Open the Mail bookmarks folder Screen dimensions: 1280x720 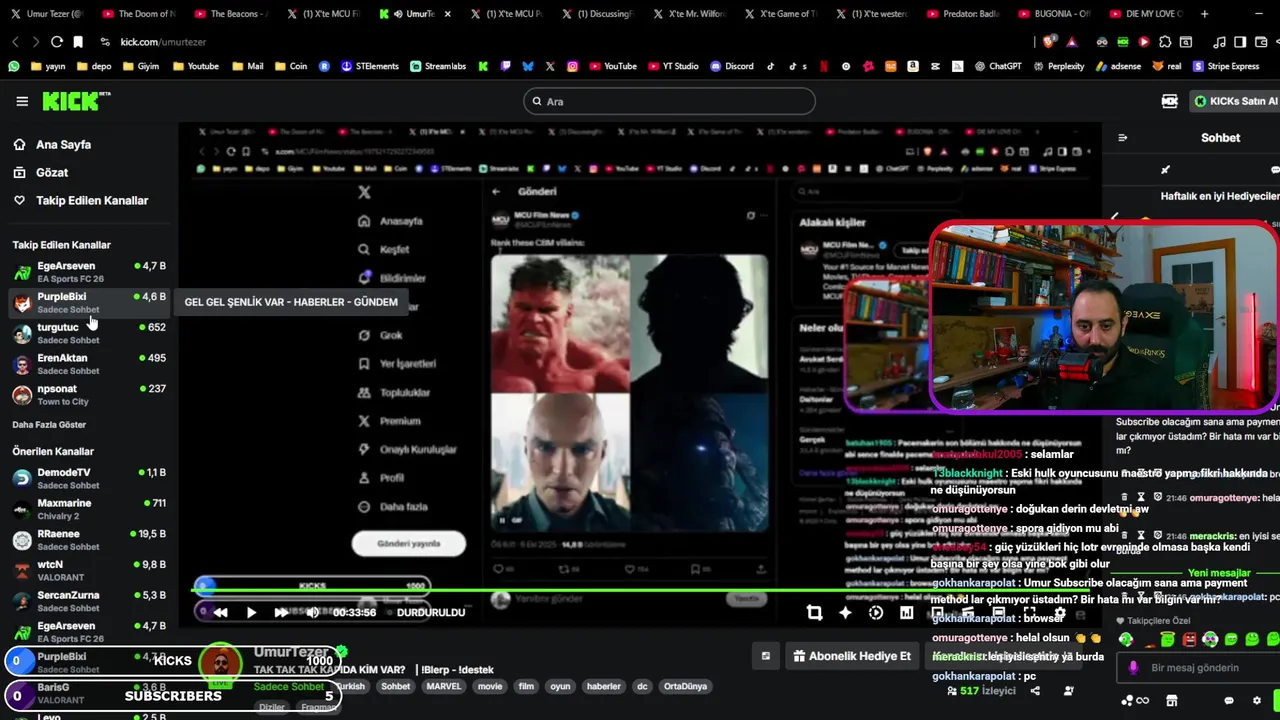[x=247, y=66]
